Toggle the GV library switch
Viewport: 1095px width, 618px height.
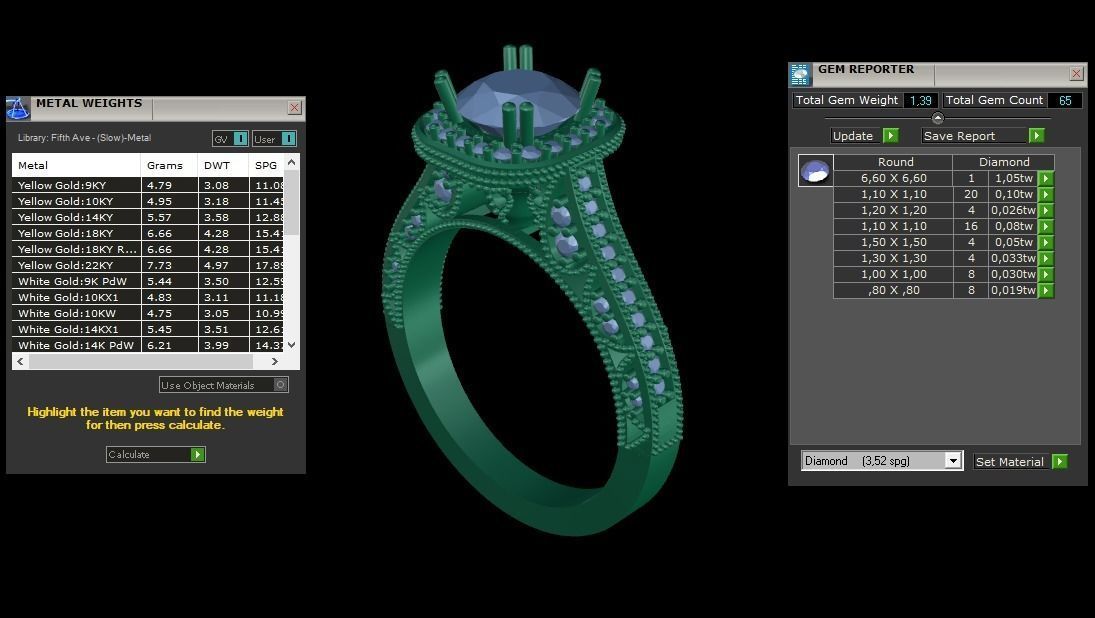pos(240,139)
